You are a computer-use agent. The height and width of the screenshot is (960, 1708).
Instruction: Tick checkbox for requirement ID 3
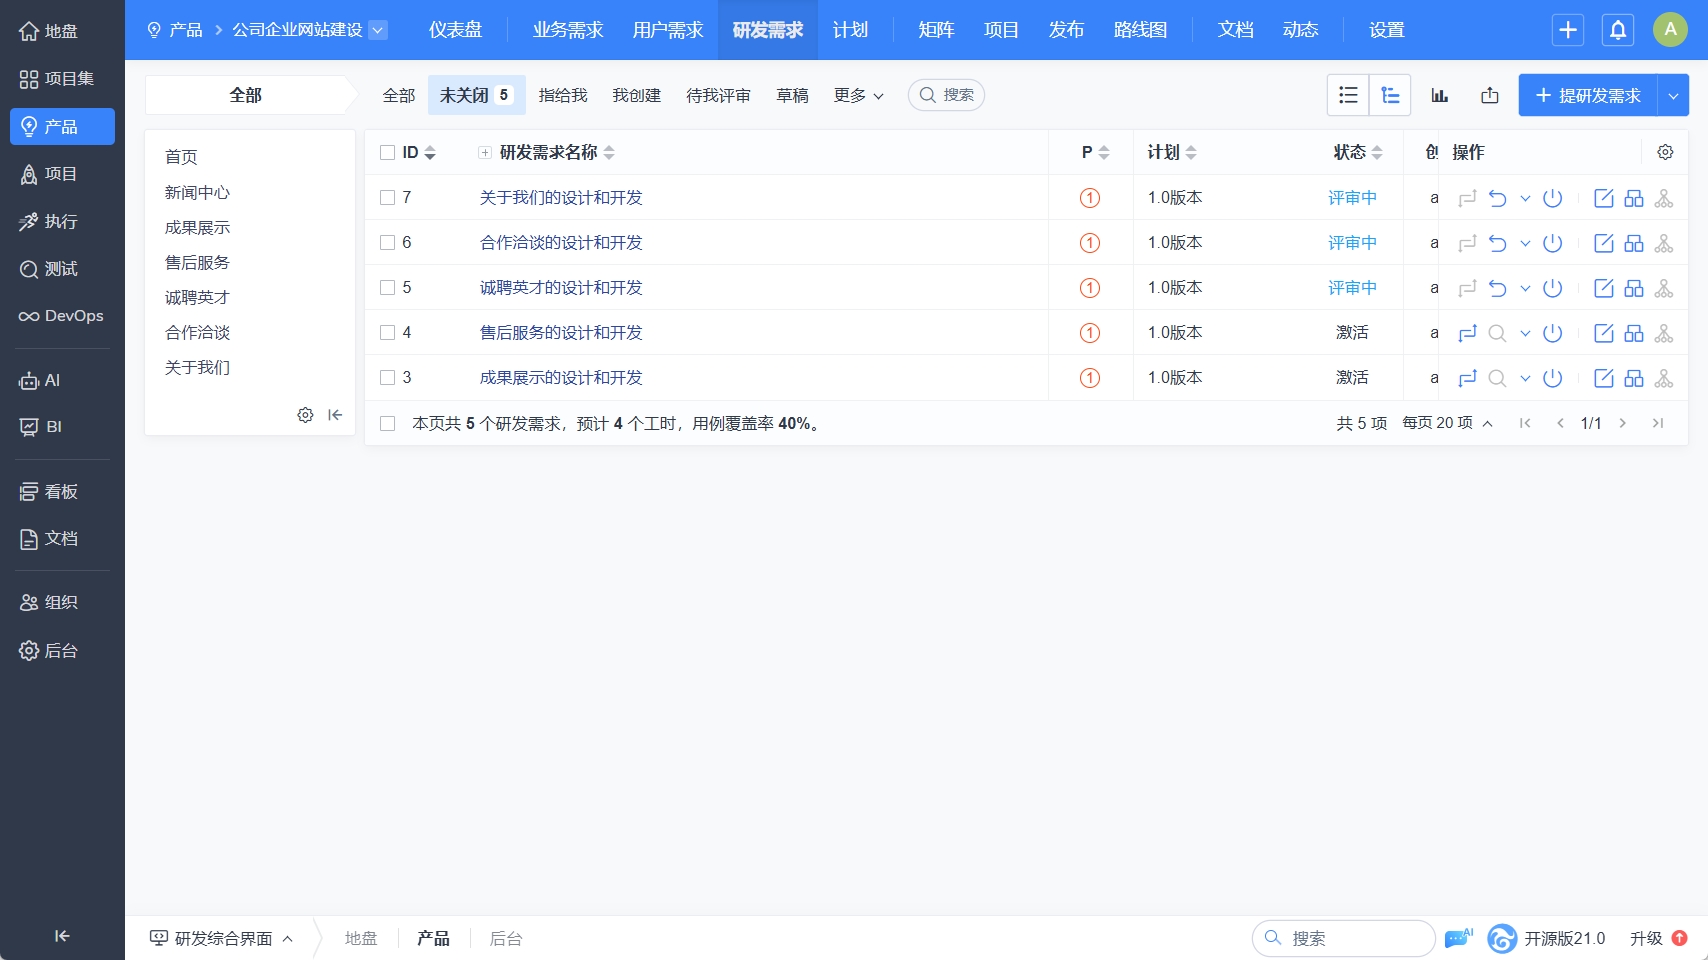tap(388, 378)
